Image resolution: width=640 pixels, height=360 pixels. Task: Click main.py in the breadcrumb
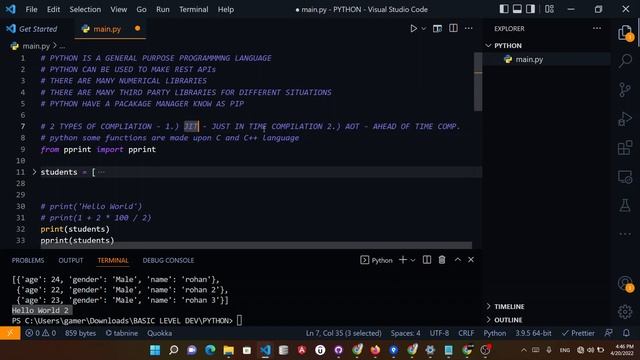36,46
